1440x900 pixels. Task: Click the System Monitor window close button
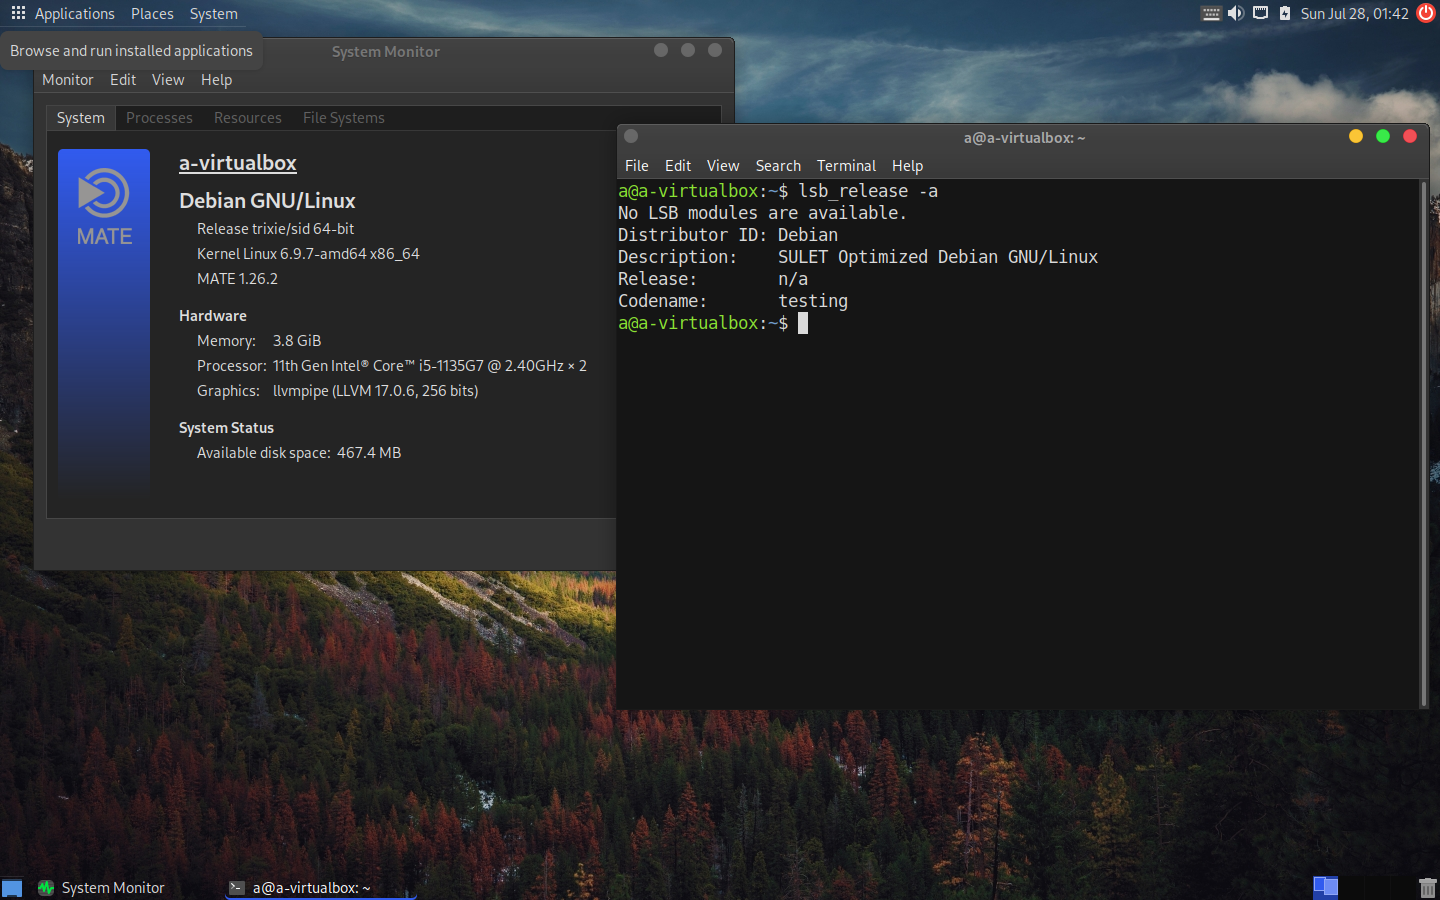tap(715, 50)
